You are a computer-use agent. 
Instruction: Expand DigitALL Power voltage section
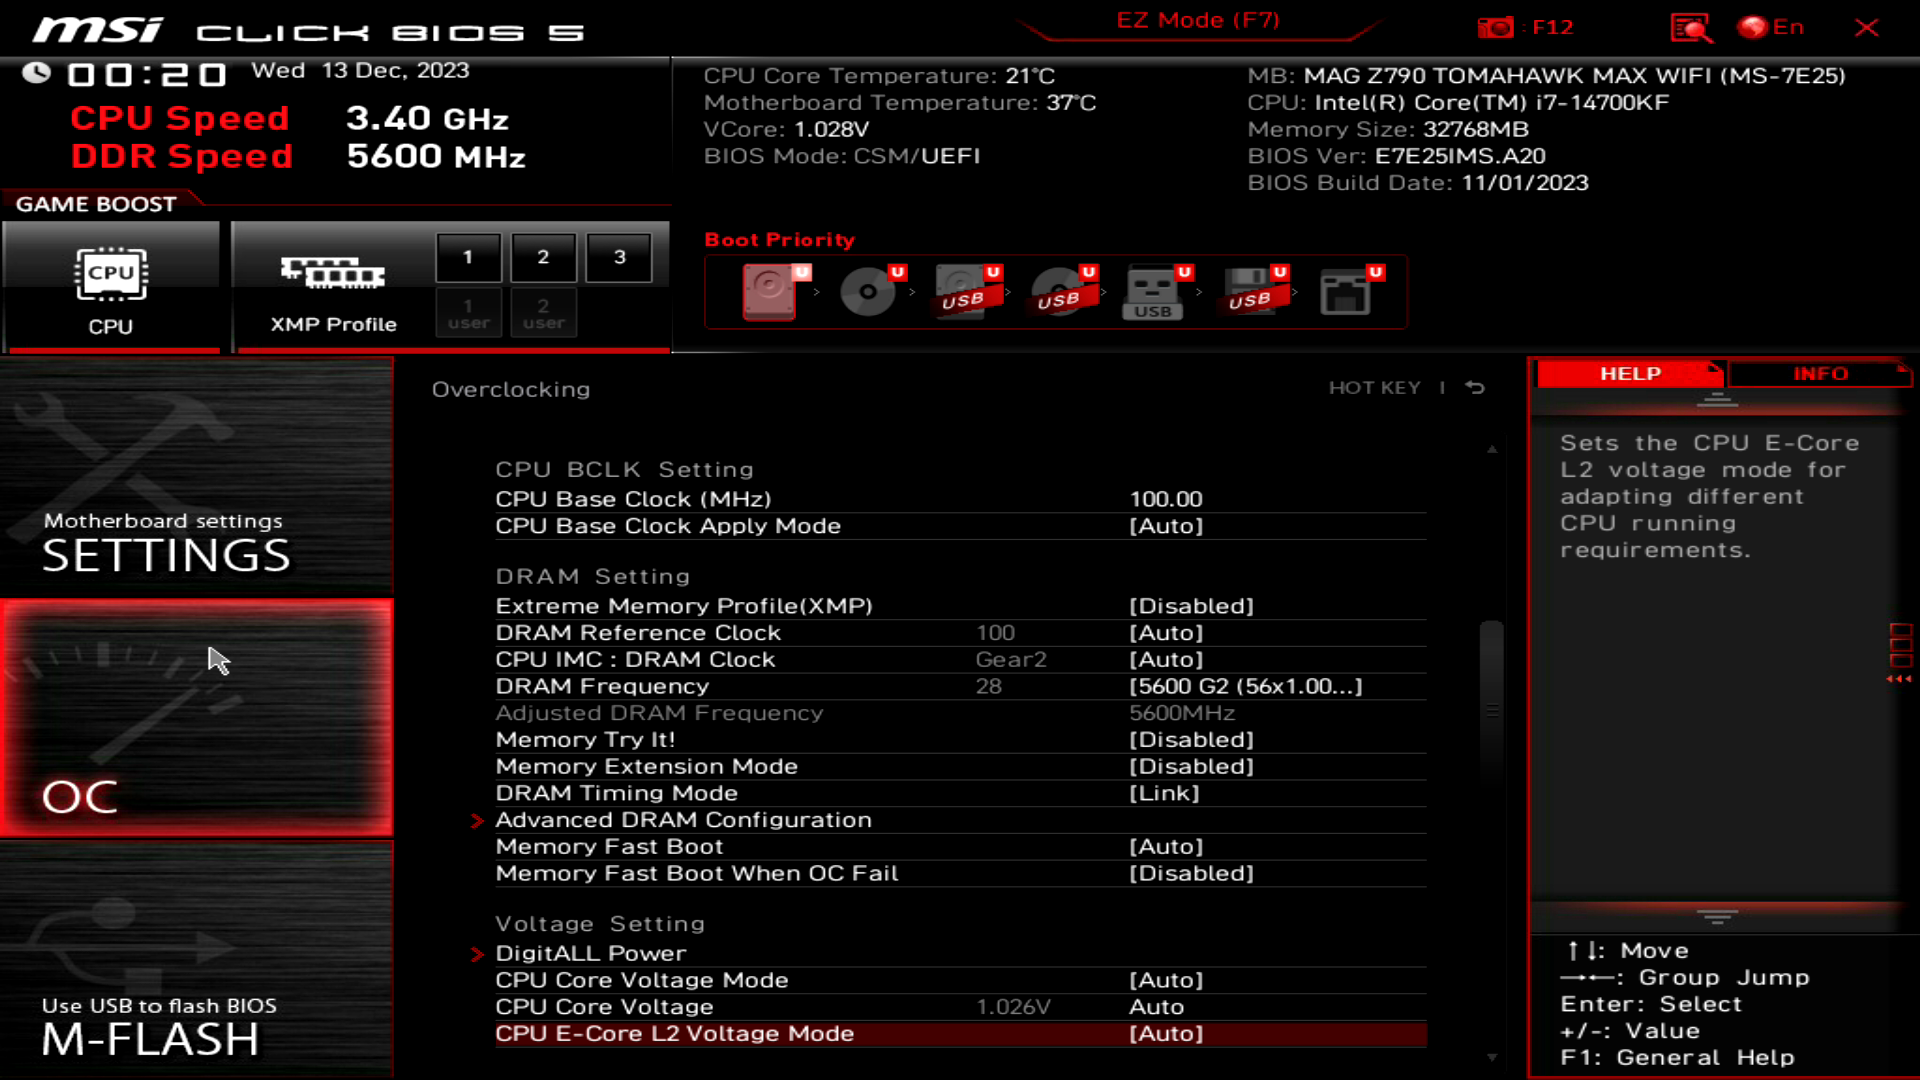pos(591,952)
